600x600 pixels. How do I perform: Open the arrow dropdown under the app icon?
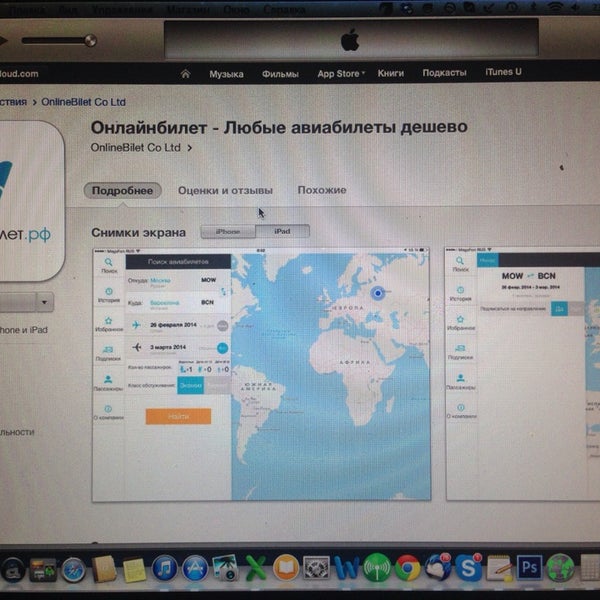[45, 302]
